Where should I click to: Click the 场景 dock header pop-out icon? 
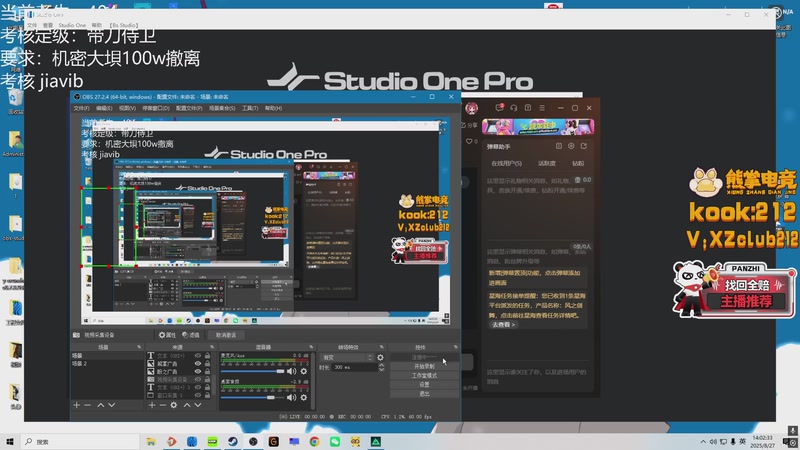pos(139,347)
